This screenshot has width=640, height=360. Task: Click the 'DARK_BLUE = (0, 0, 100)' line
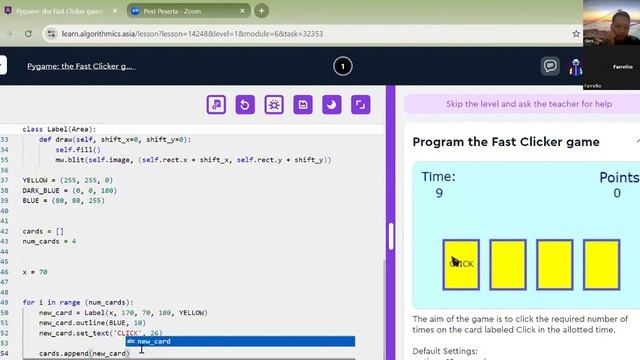[69, 191]
